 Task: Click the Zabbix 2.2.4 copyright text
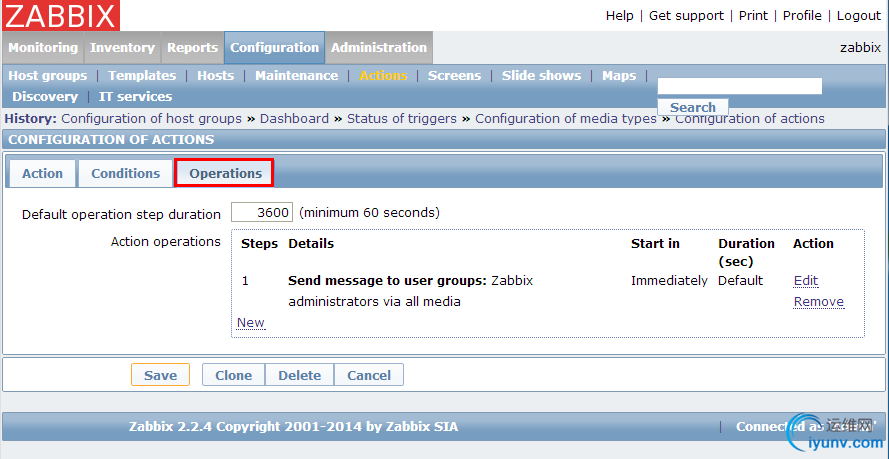pyautogui.click(x=294, y=427)
